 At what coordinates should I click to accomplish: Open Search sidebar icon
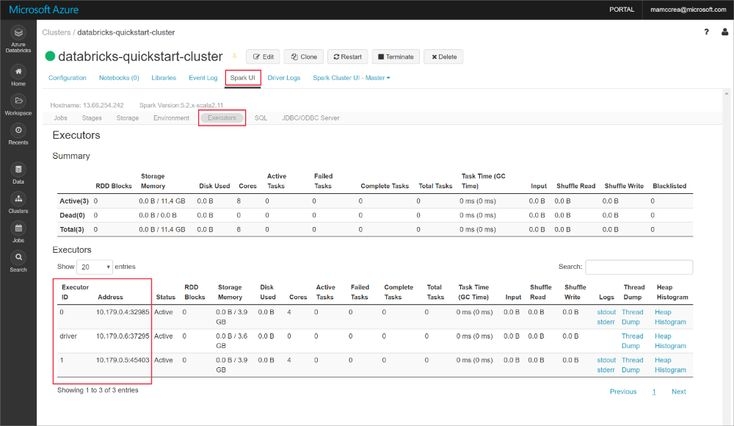[18, 262]
